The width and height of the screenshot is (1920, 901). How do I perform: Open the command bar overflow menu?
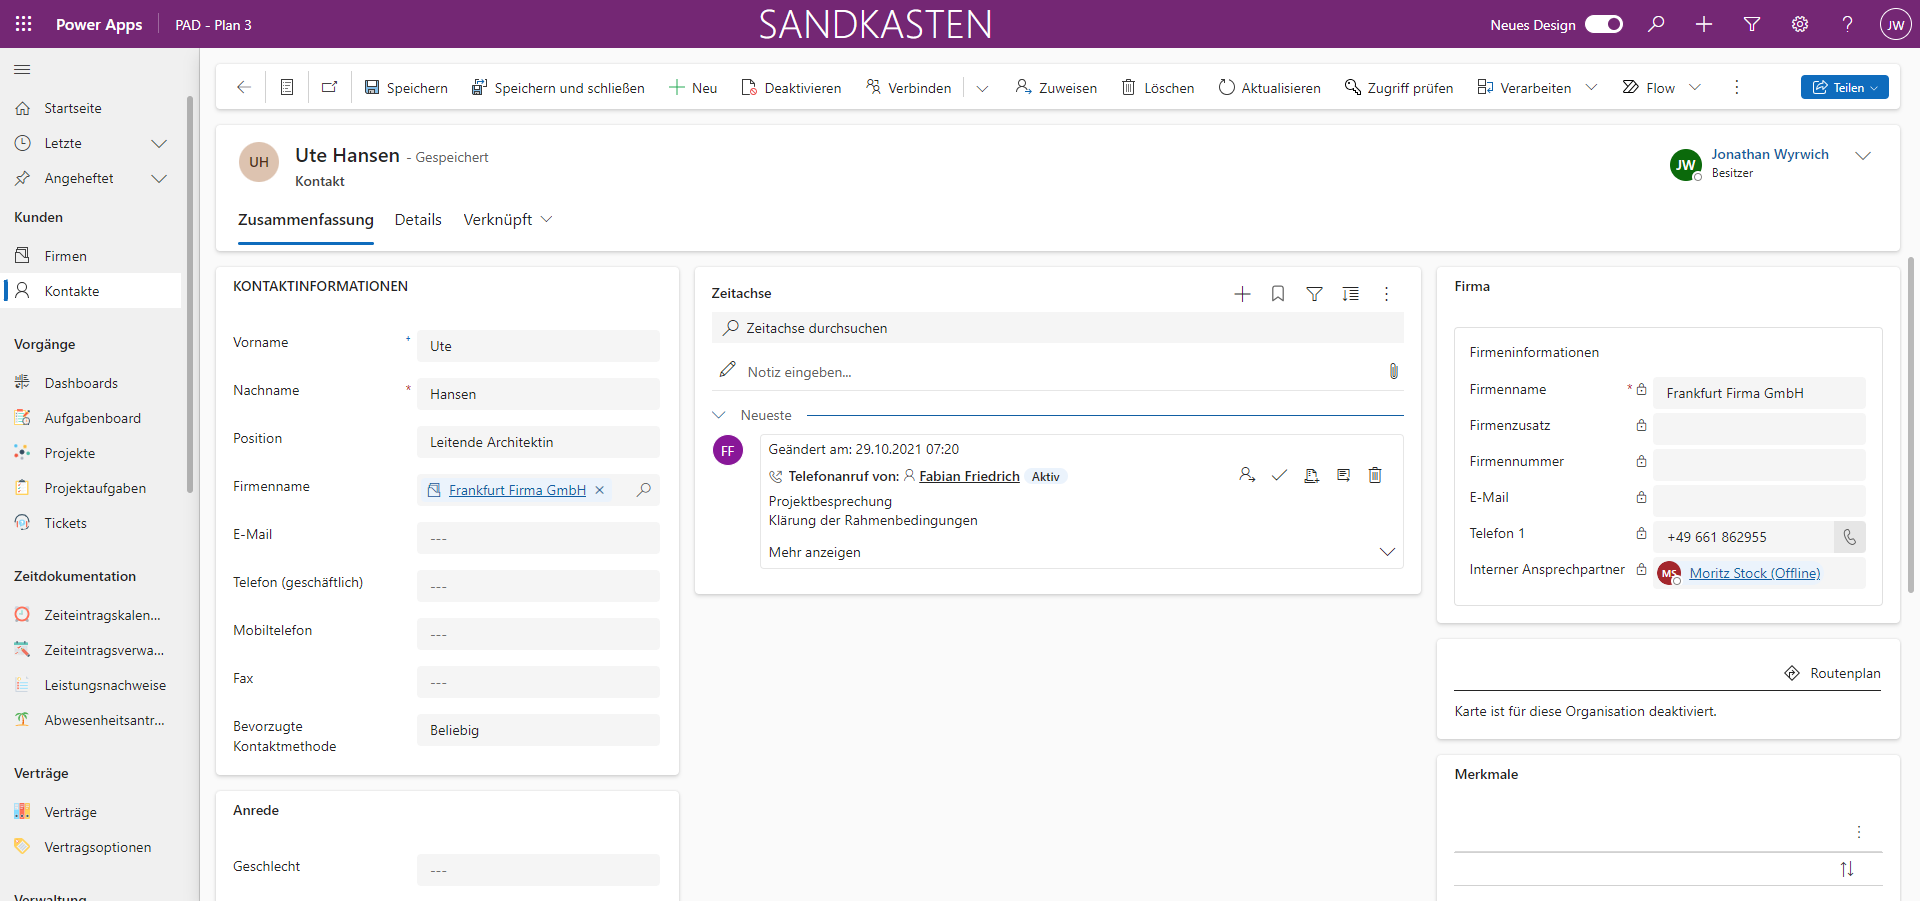[x=1737, y=87]
